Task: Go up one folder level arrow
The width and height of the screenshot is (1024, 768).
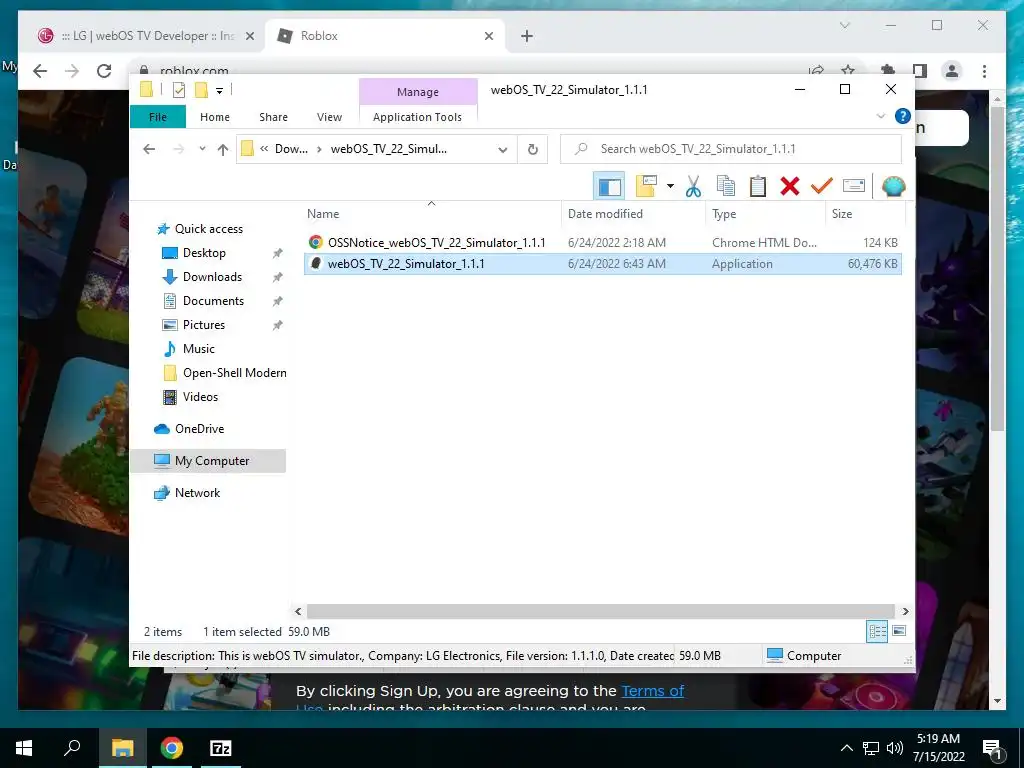Action: click(x=223, y=150)
